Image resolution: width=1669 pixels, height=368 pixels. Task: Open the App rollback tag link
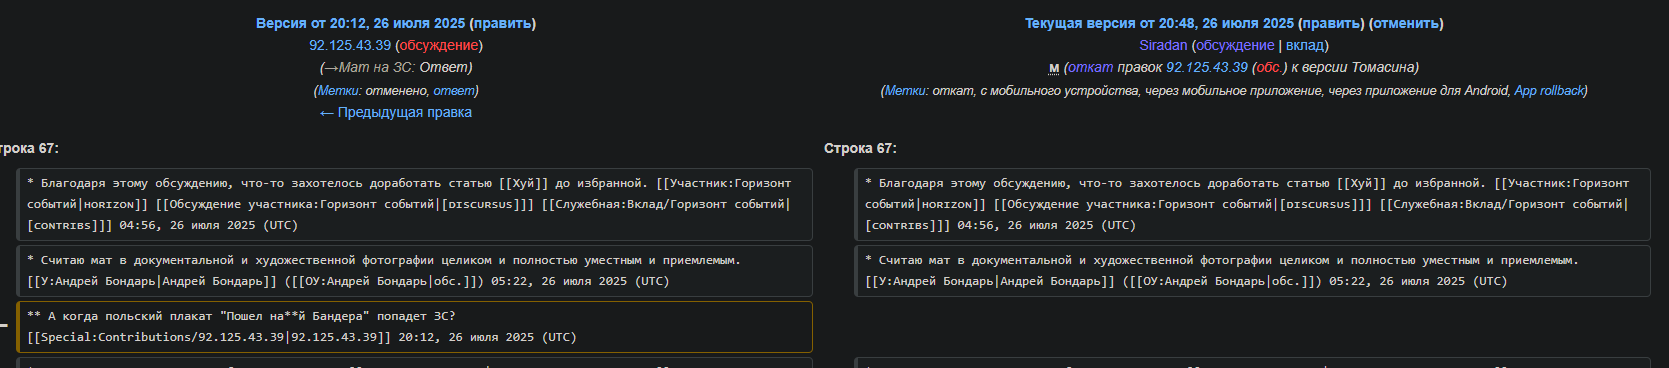[1549, 91]
